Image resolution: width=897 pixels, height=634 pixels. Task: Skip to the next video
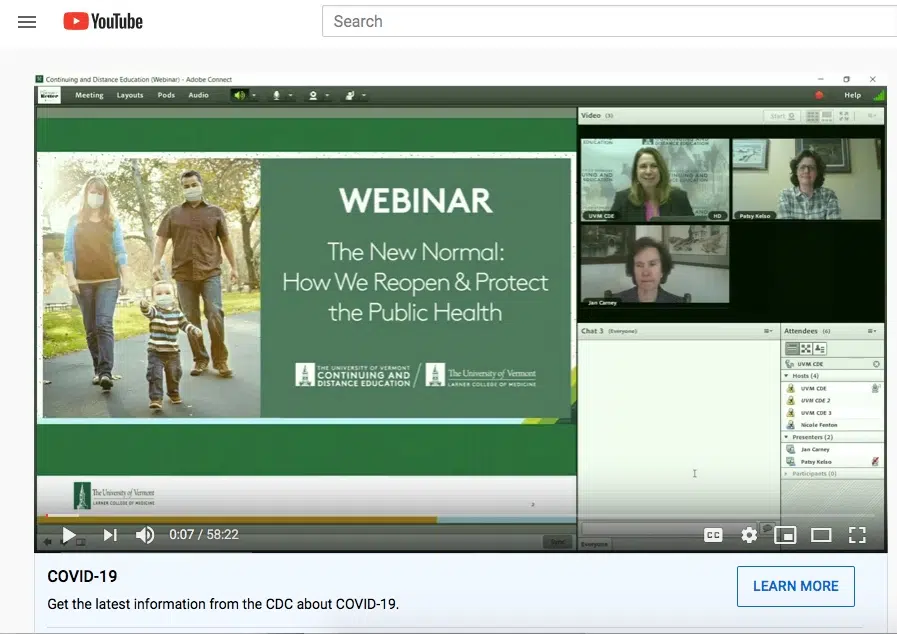[x=110, y=535]
